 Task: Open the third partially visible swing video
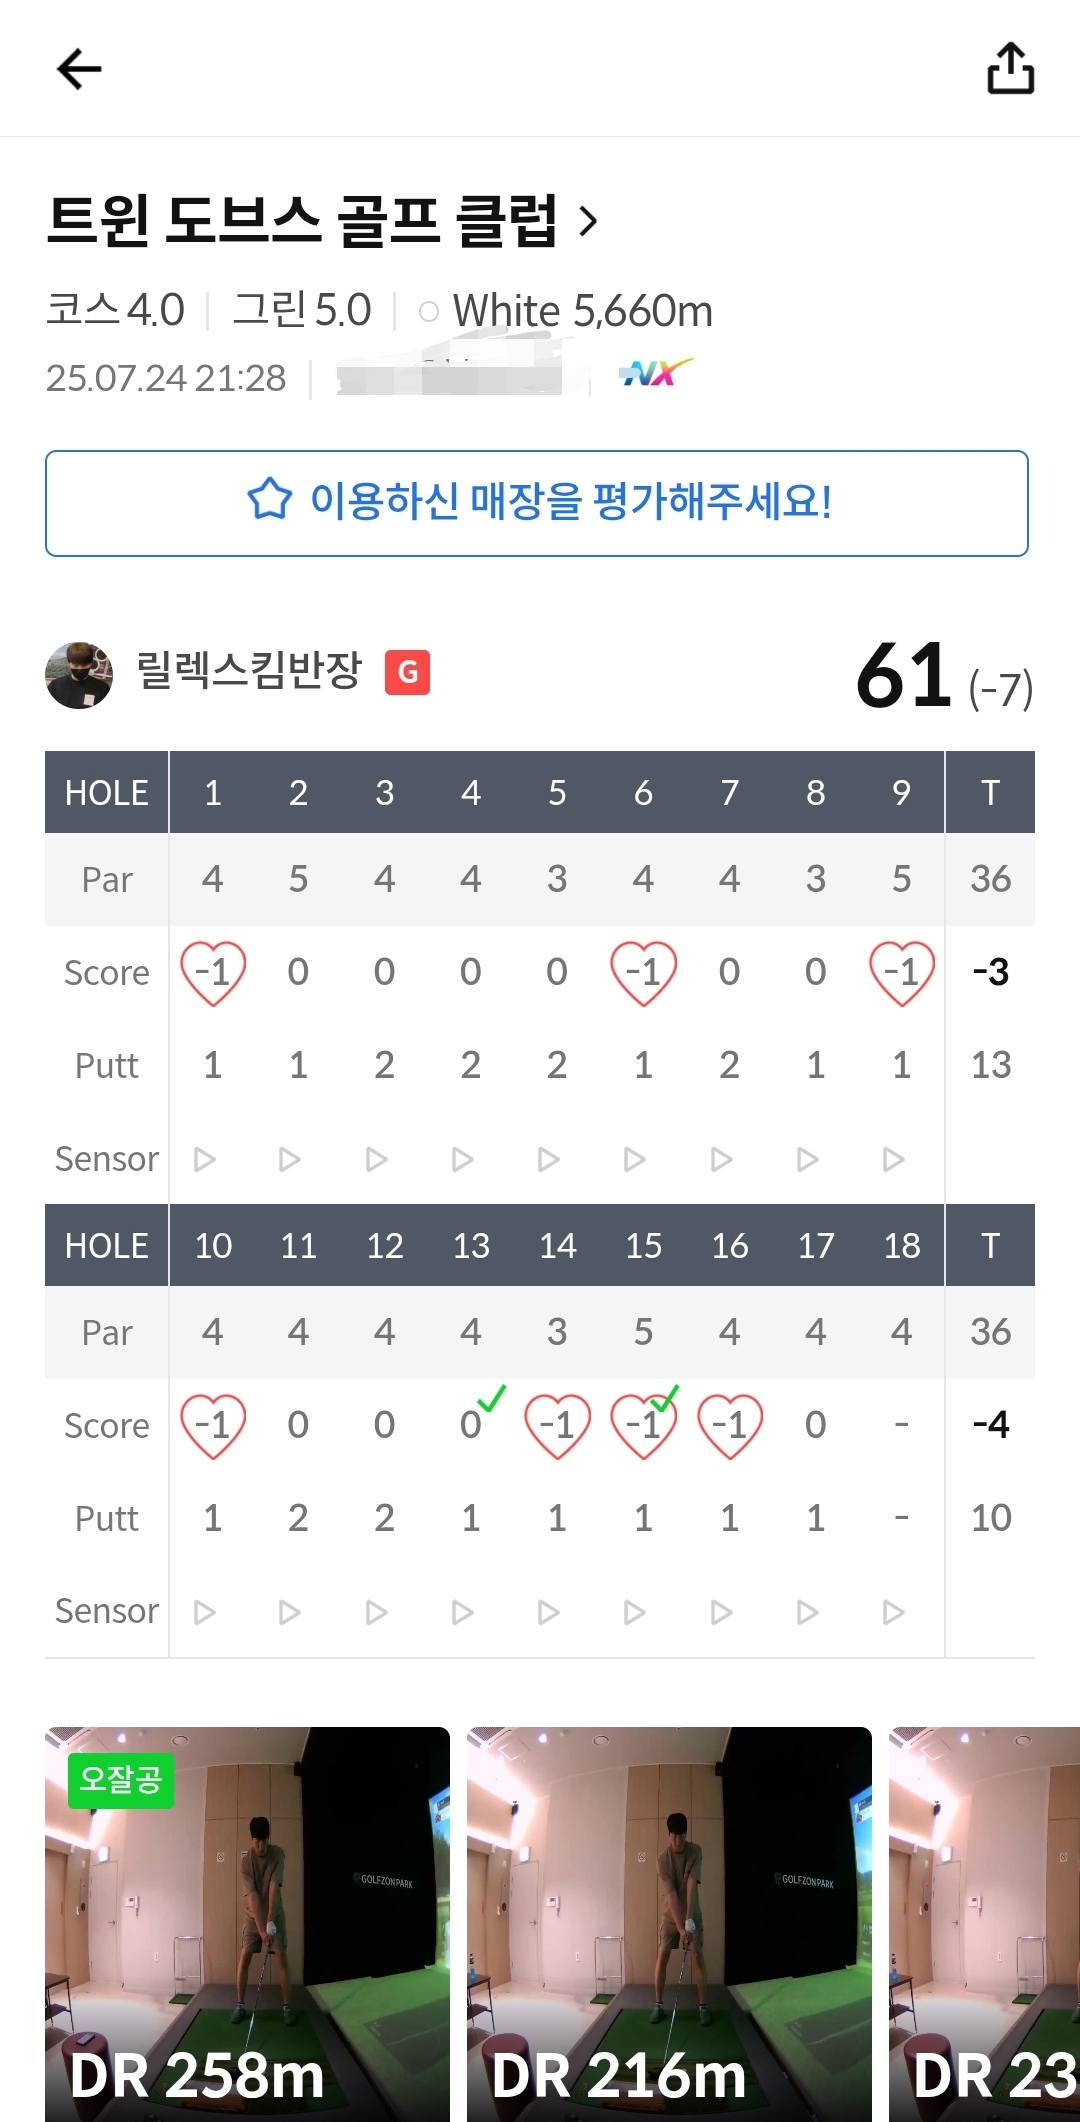[985, 1922]
